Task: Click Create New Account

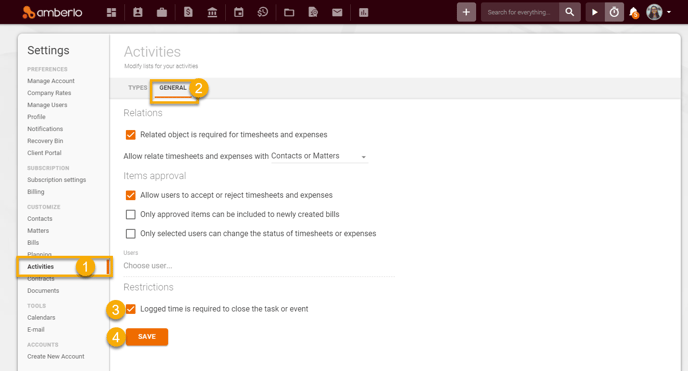Action: (x=56, y=357)
